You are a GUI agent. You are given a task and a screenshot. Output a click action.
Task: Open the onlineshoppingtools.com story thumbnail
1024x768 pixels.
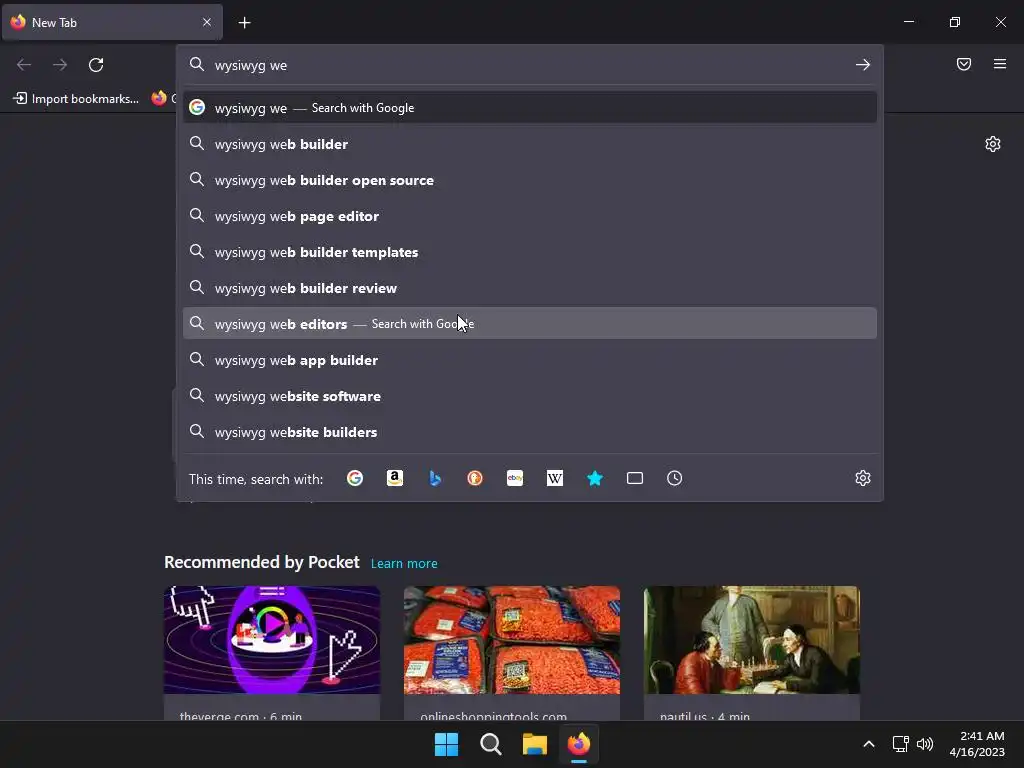pos(512,640)
